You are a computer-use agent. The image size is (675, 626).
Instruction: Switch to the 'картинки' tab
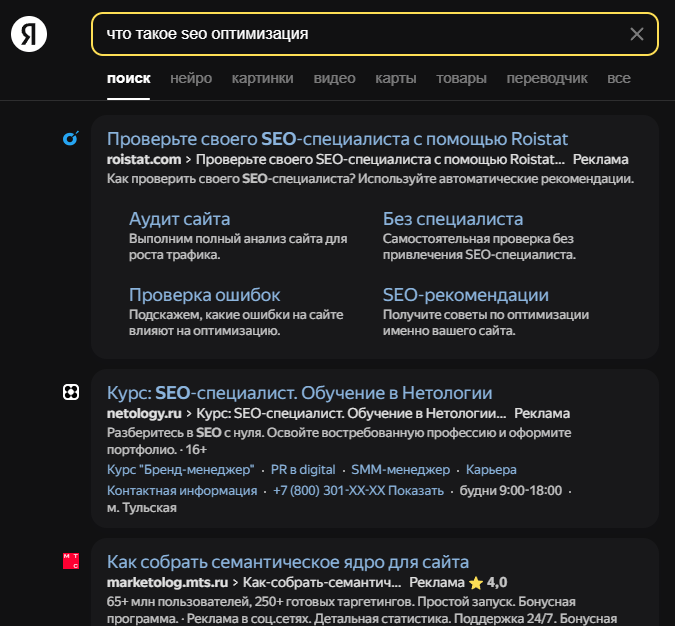263,78
